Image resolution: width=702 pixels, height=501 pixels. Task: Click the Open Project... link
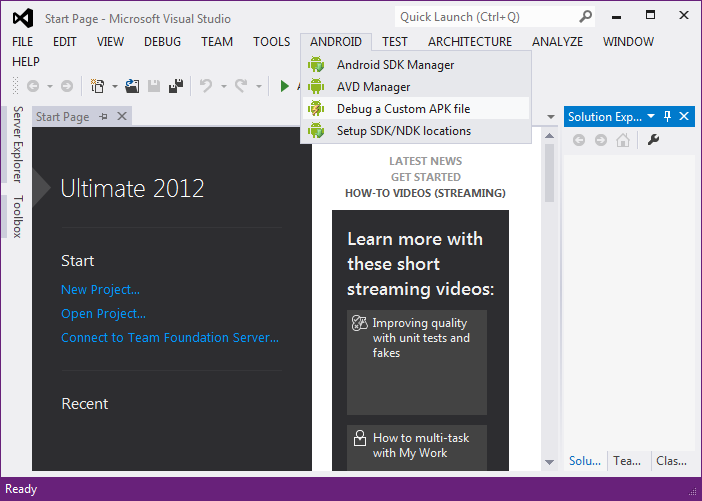pos(103,313)
